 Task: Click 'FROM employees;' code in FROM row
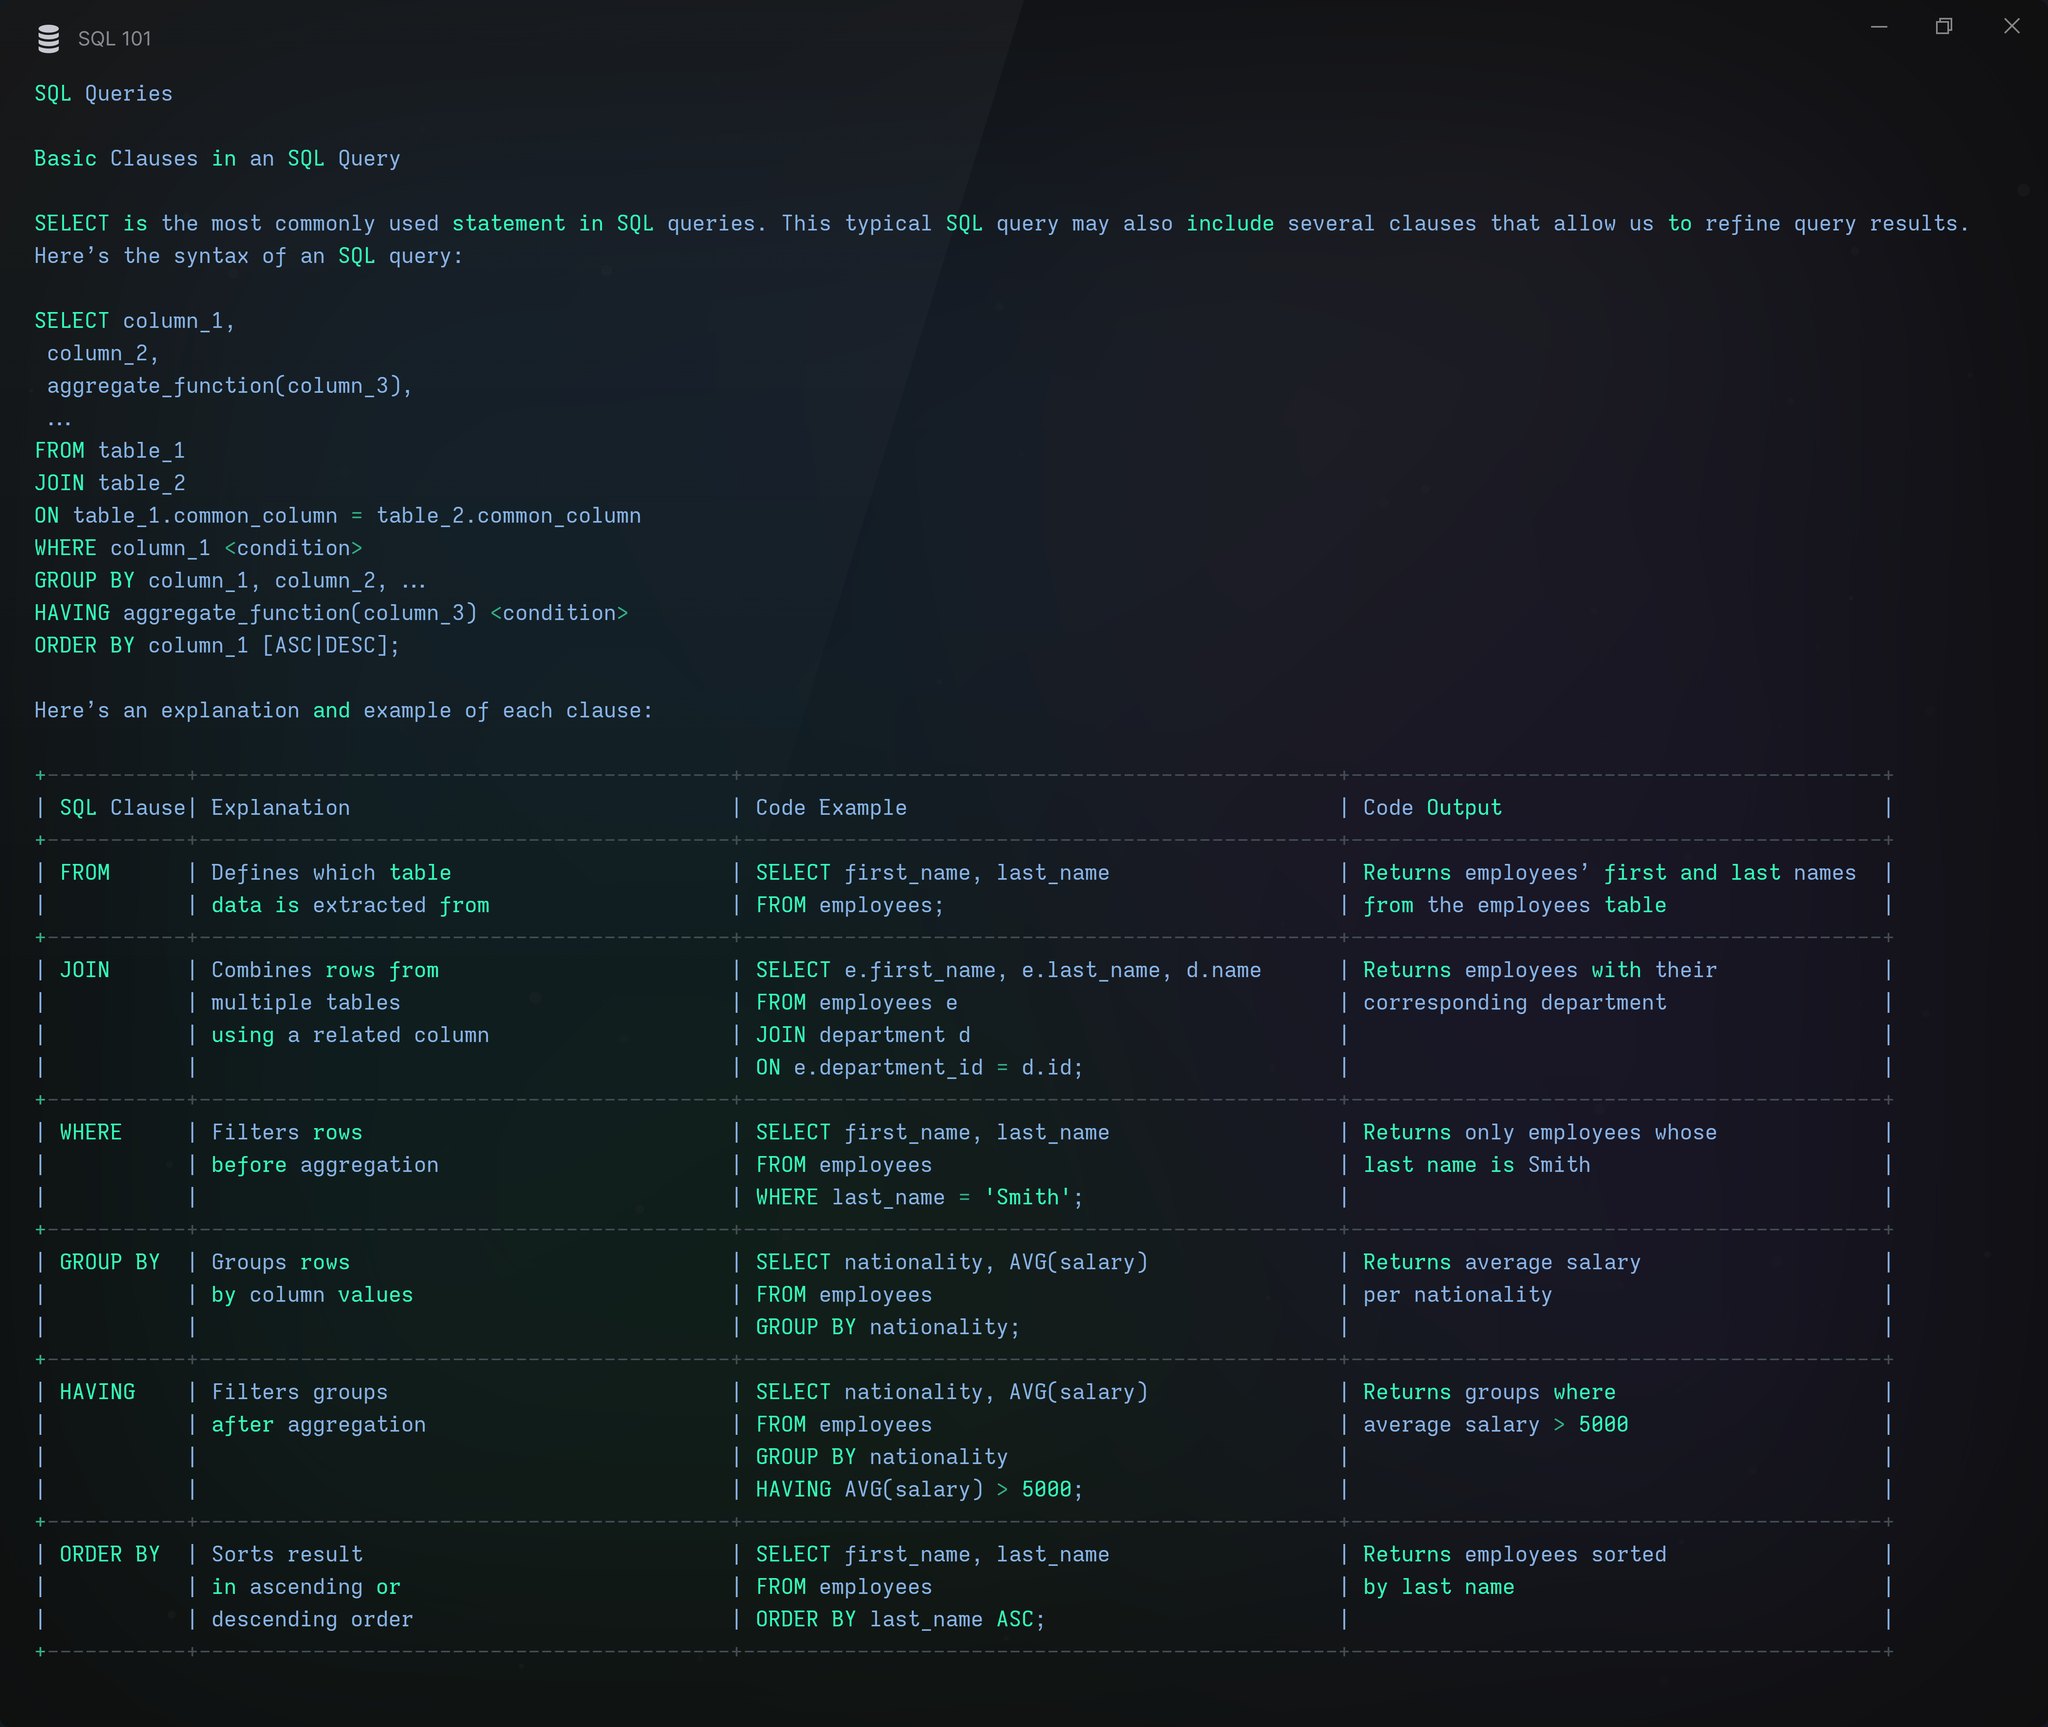tap(850, 905)
